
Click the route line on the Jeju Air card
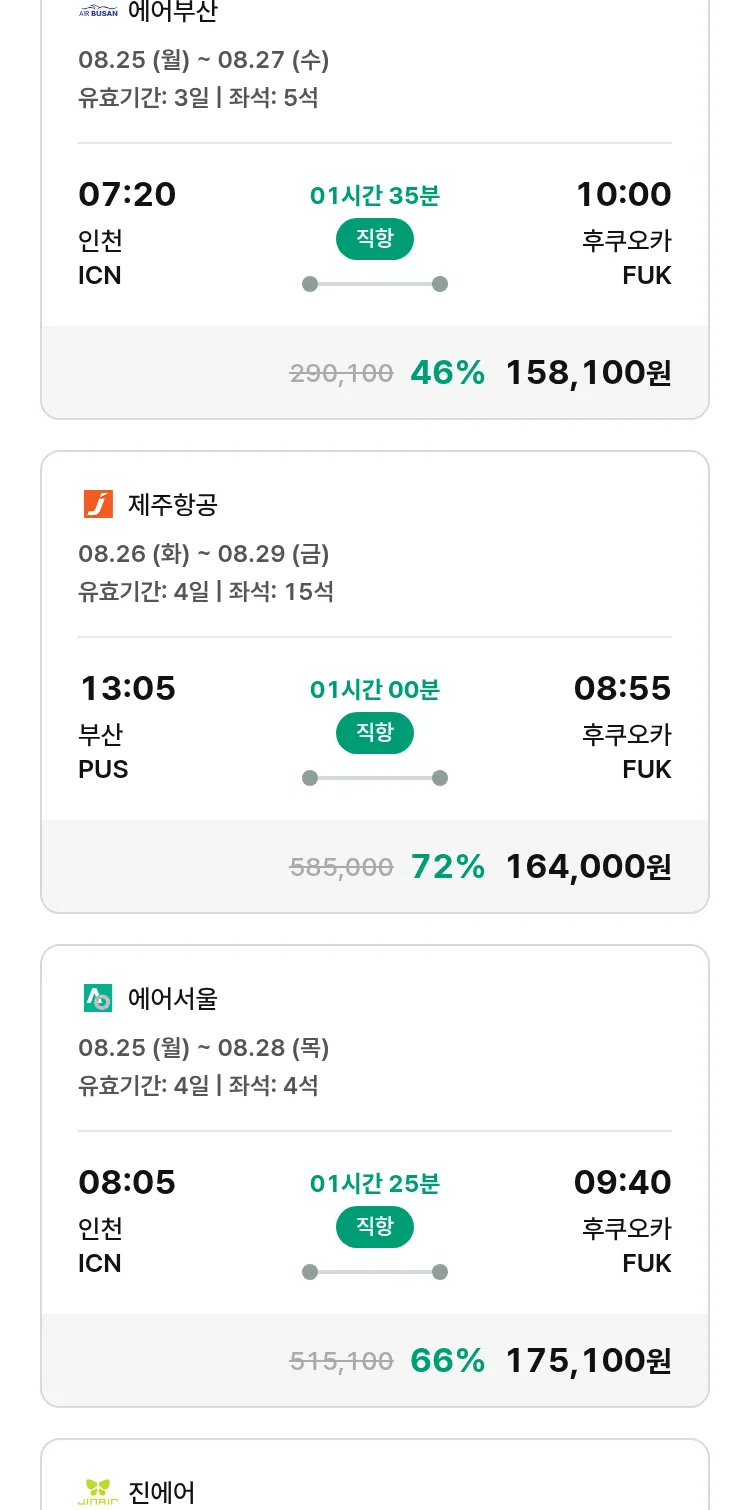(375, 778)
